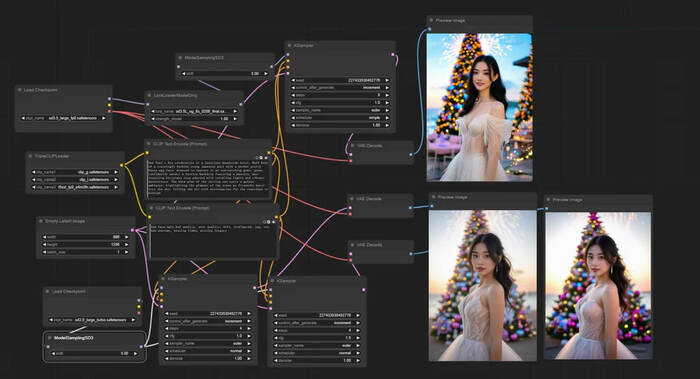Open the lora_name combo in LoraLoaderModelOnly
This screenshot has height=379, width=700.
194,111
